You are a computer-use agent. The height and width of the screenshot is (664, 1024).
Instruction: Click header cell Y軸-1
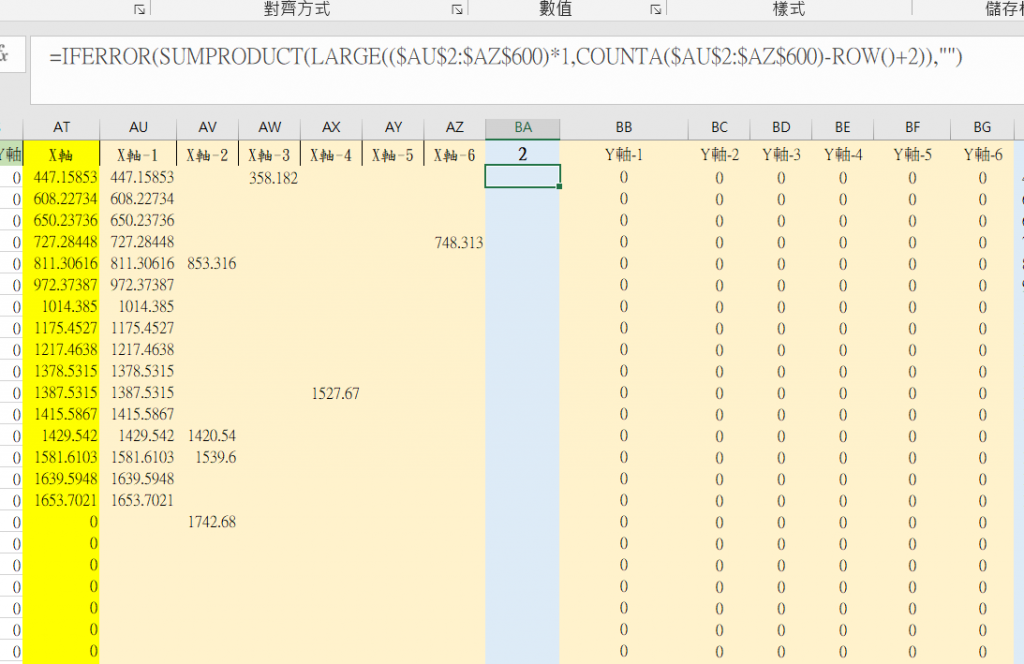624,155
